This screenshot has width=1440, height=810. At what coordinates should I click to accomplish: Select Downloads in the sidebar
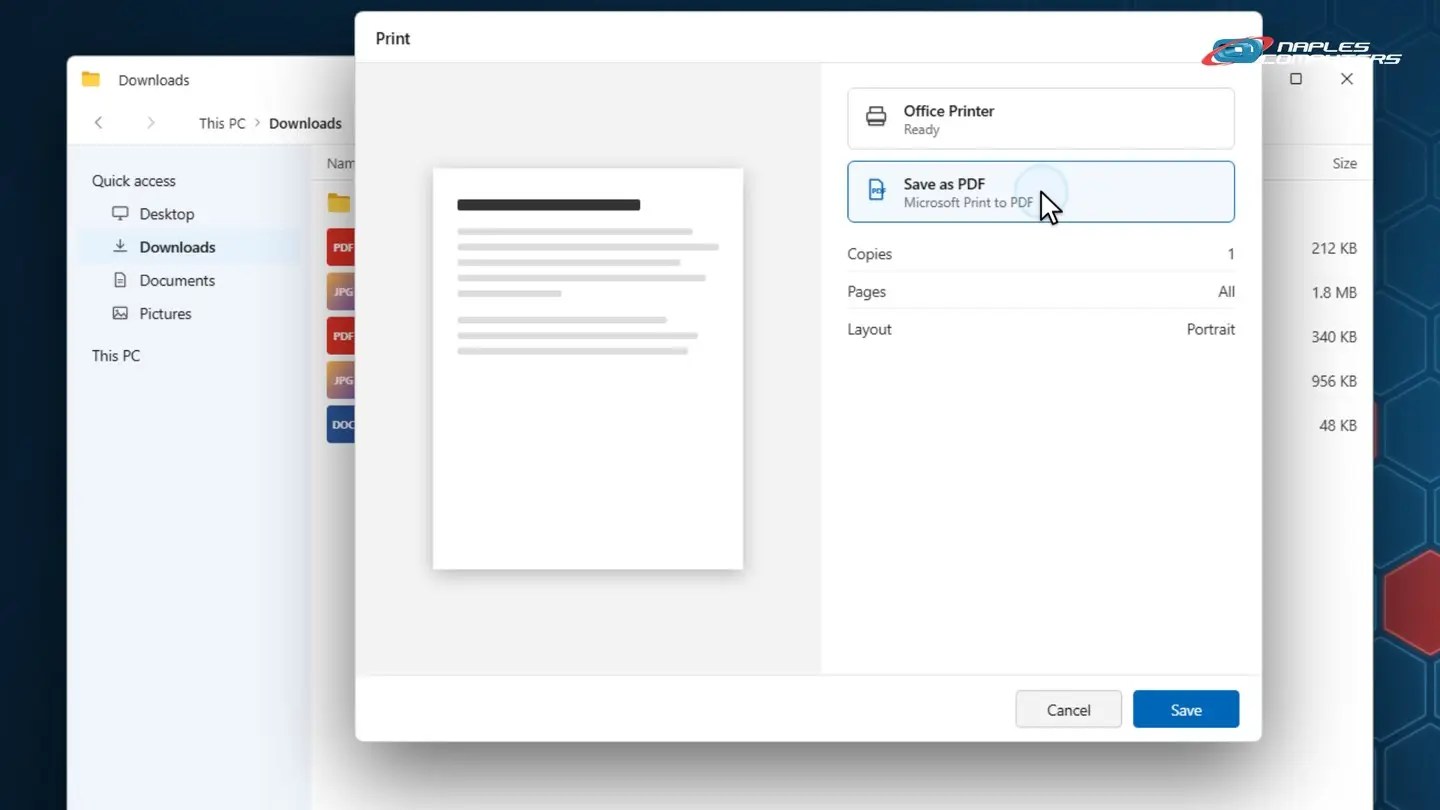[190, 247]
